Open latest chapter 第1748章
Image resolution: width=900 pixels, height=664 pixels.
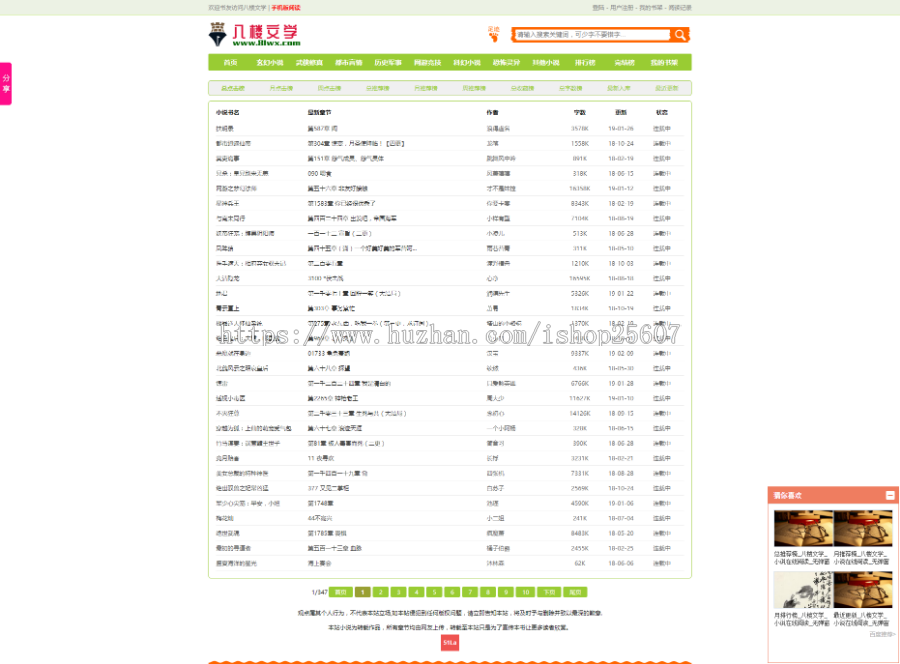tap(320, 503)
